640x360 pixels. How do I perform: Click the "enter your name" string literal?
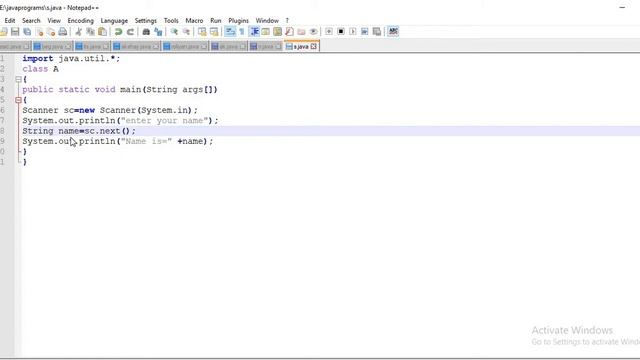pos(164,120)
